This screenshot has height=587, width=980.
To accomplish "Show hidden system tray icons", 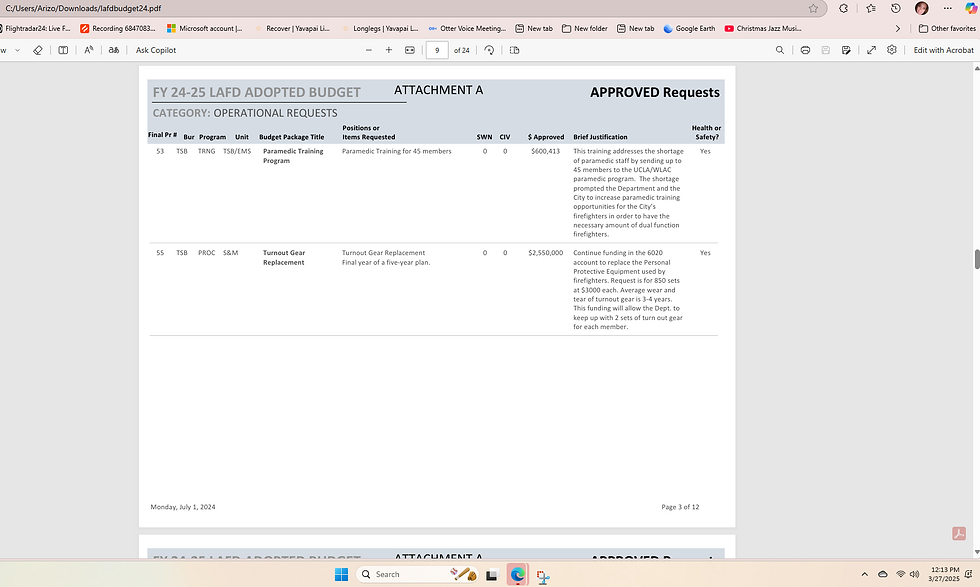I will coord(864,574).
